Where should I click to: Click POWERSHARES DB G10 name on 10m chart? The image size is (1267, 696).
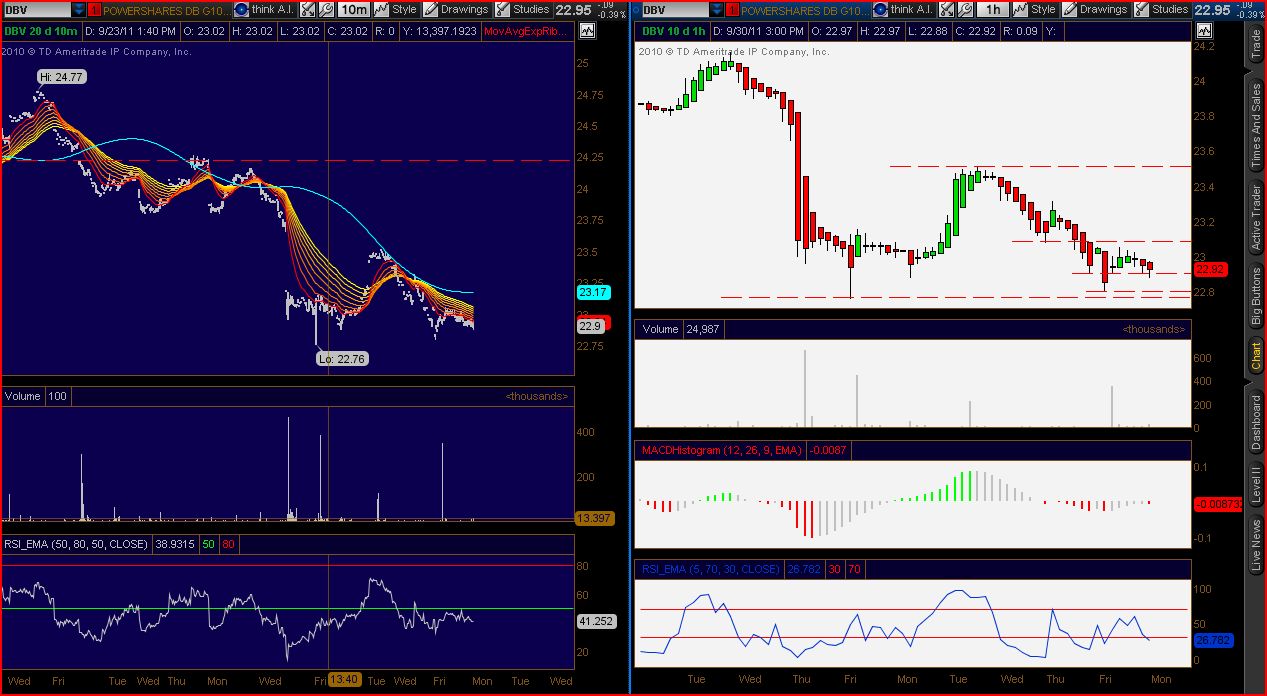point(167,10)
